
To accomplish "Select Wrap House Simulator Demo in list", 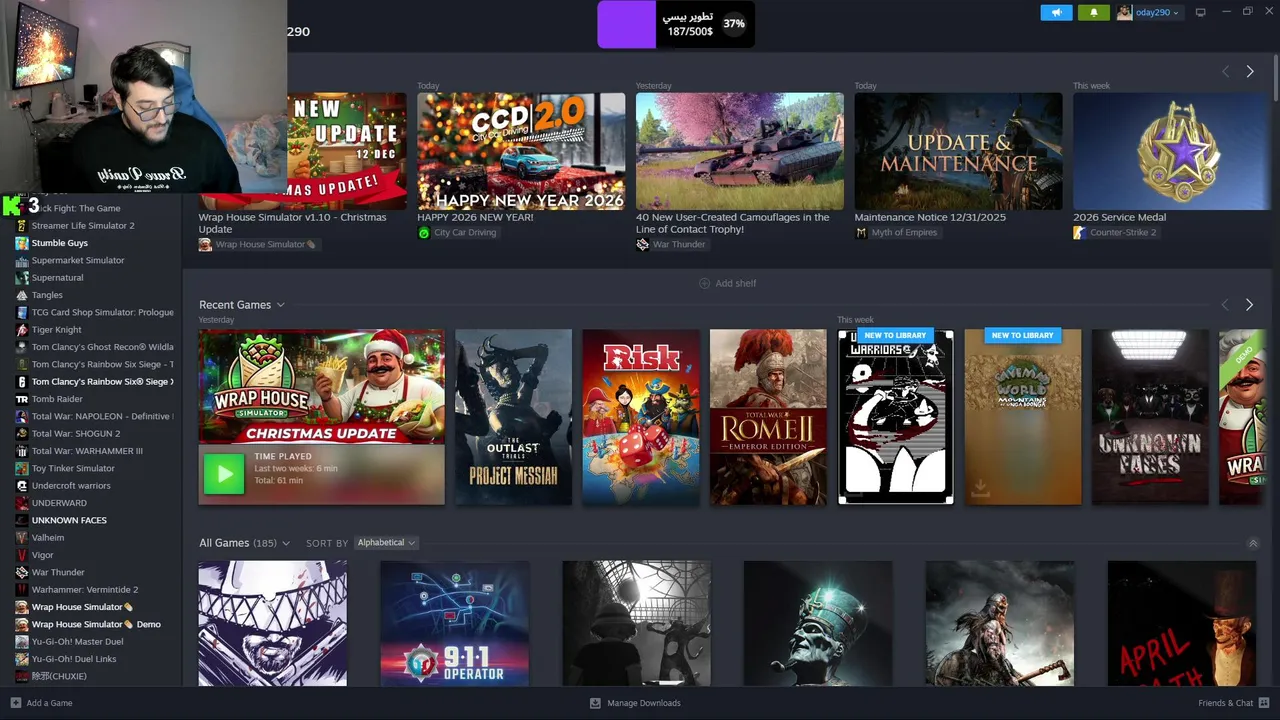I will [x=96, y=624].
